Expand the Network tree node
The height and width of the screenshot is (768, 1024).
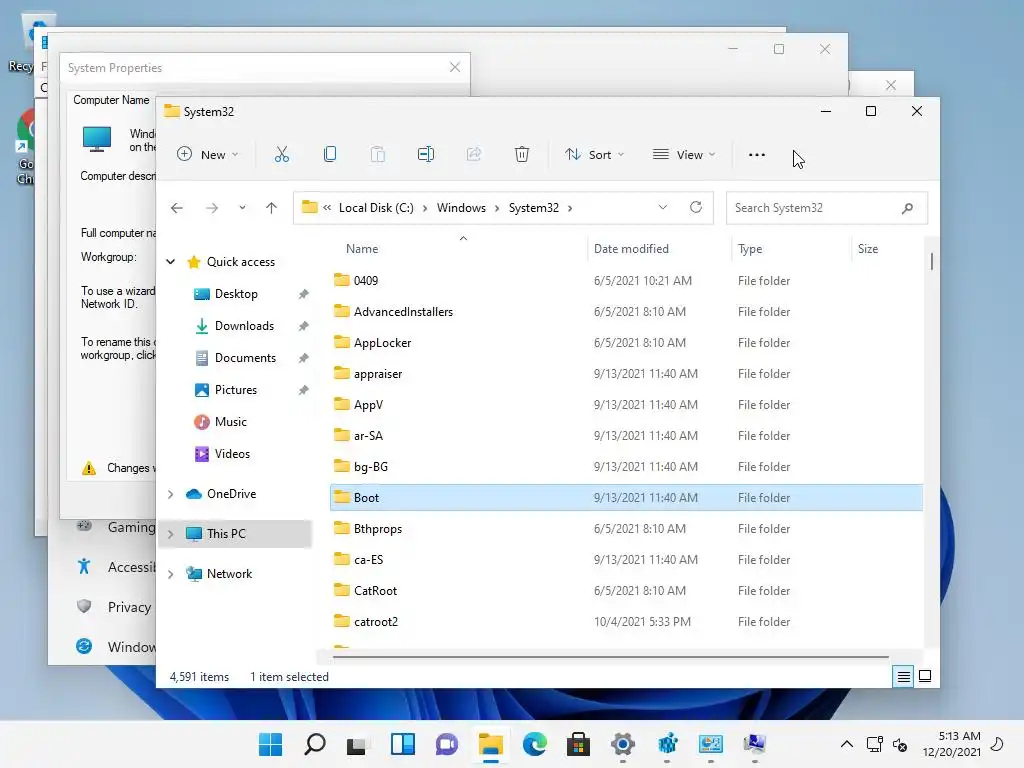click(170, 574)
